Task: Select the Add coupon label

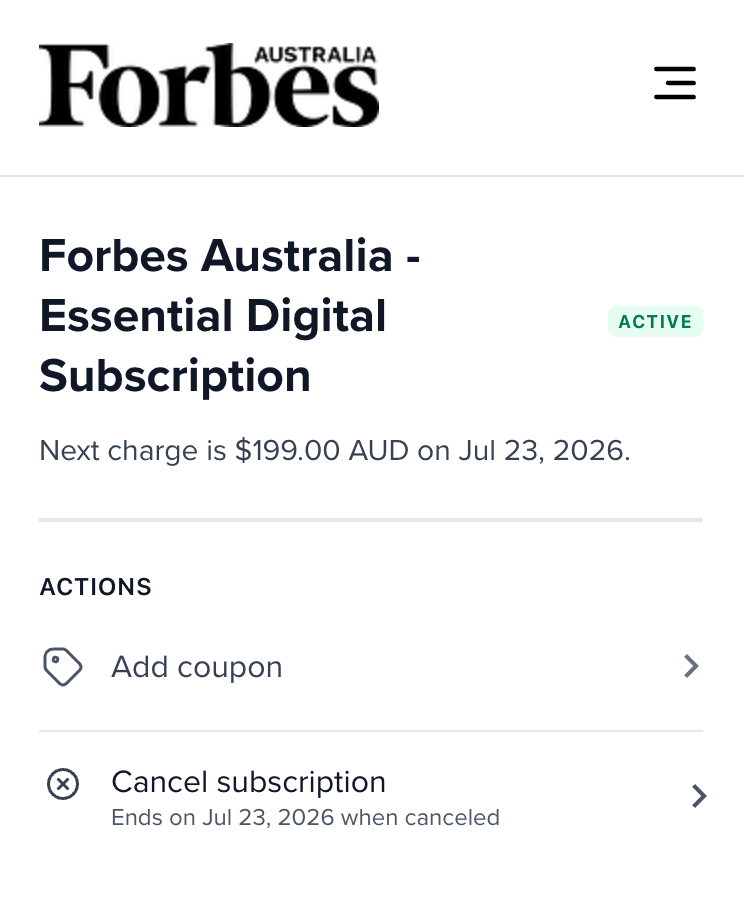Action: pos(196,667)
